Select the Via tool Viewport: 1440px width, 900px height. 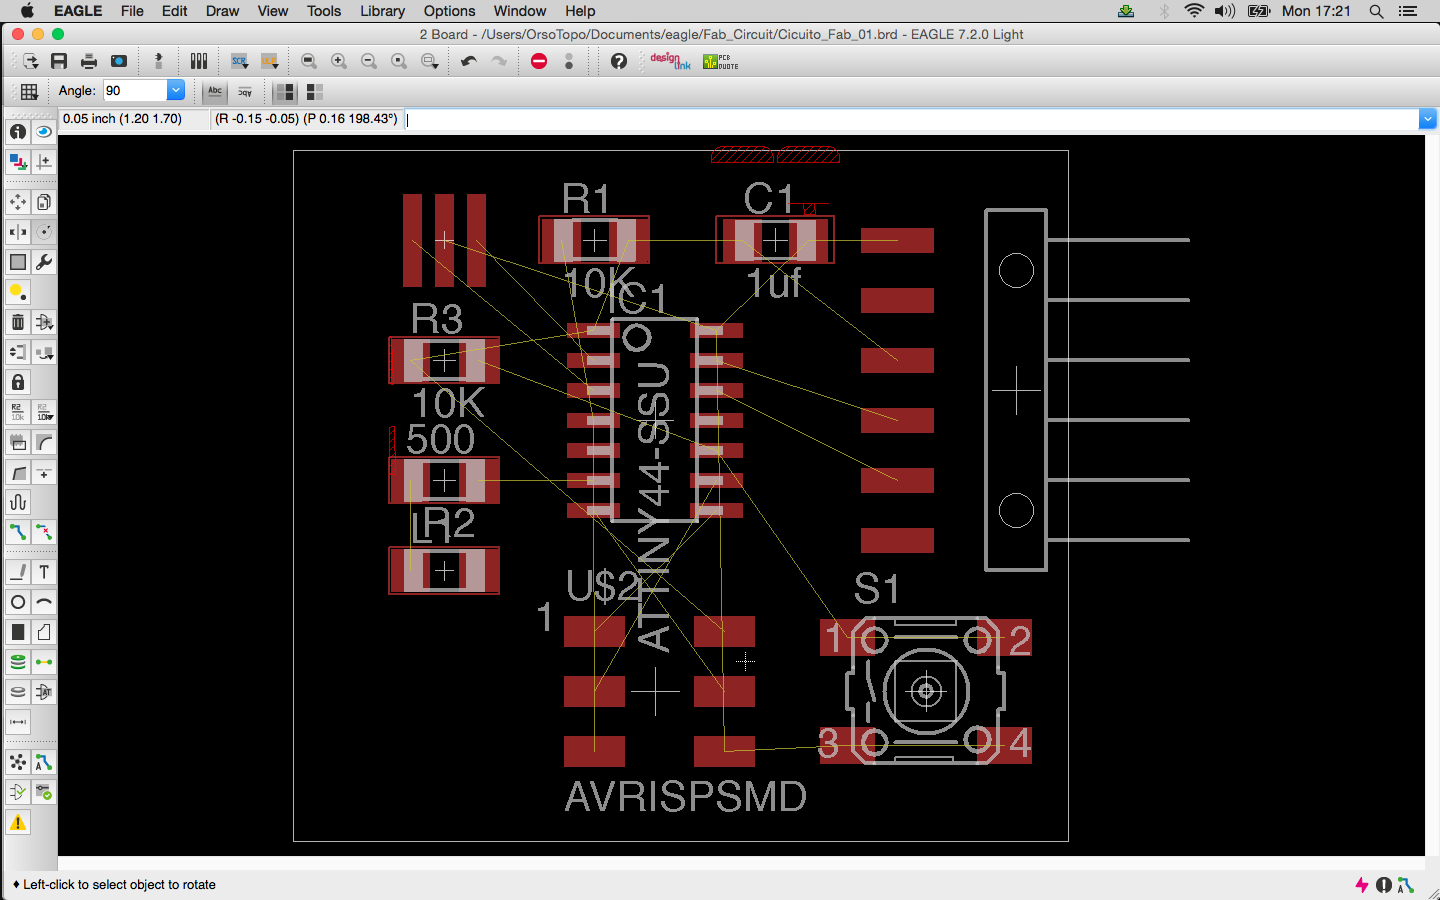click(x=18, y=662)
